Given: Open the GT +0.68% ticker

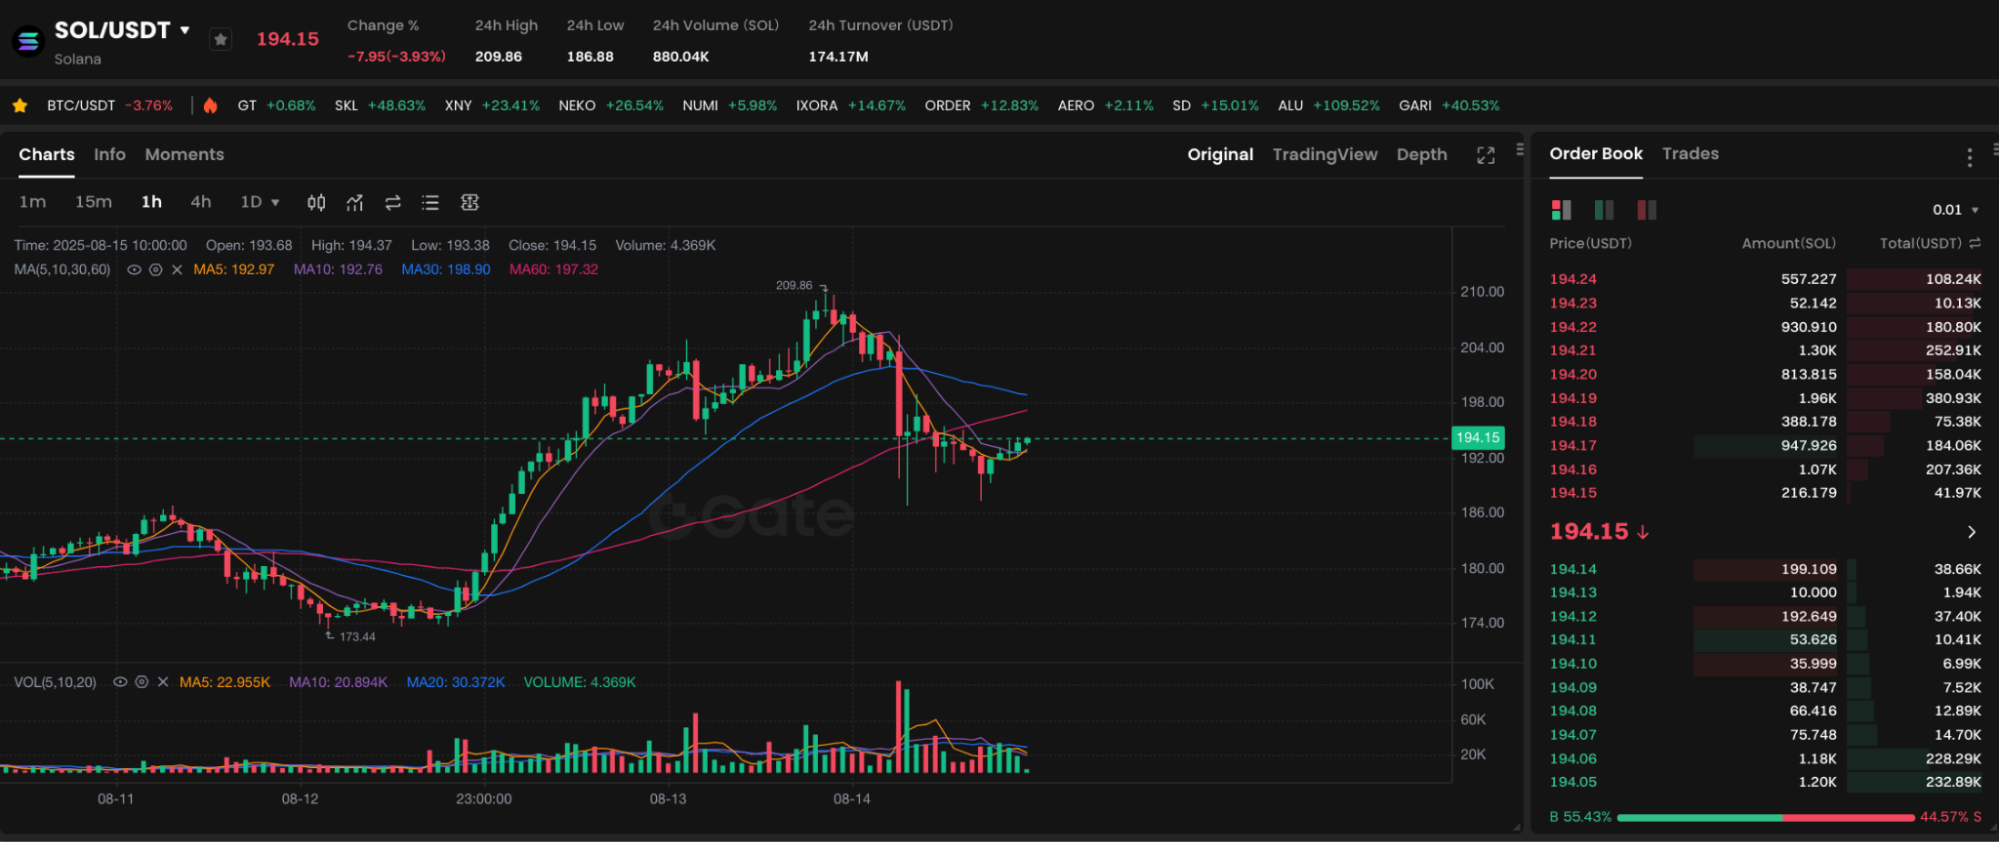Looking at the screenshot, I should tap(276, 105).
